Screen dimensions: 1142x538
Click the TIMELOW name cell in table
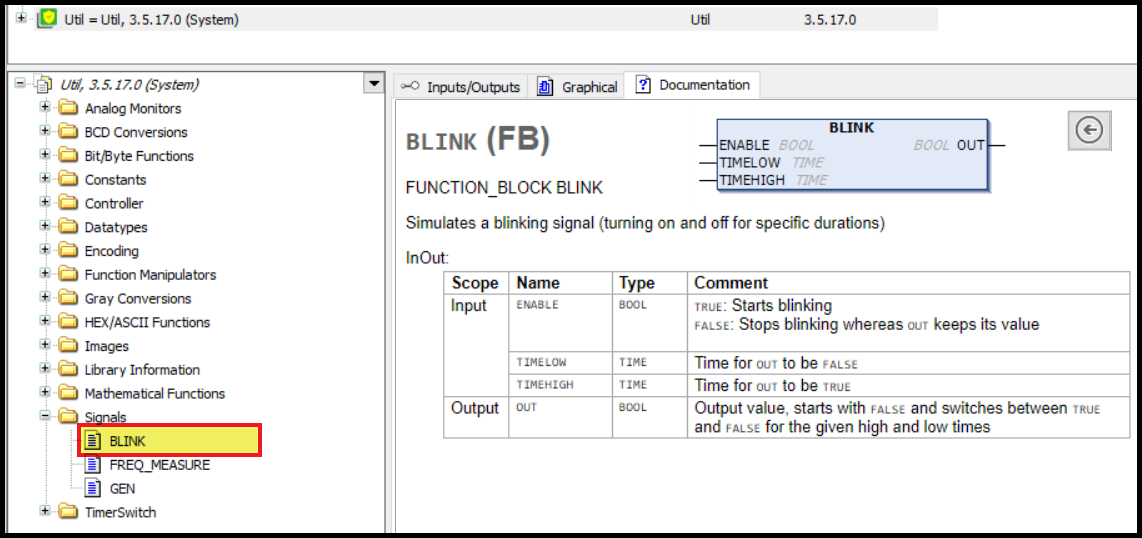(560, 363)
